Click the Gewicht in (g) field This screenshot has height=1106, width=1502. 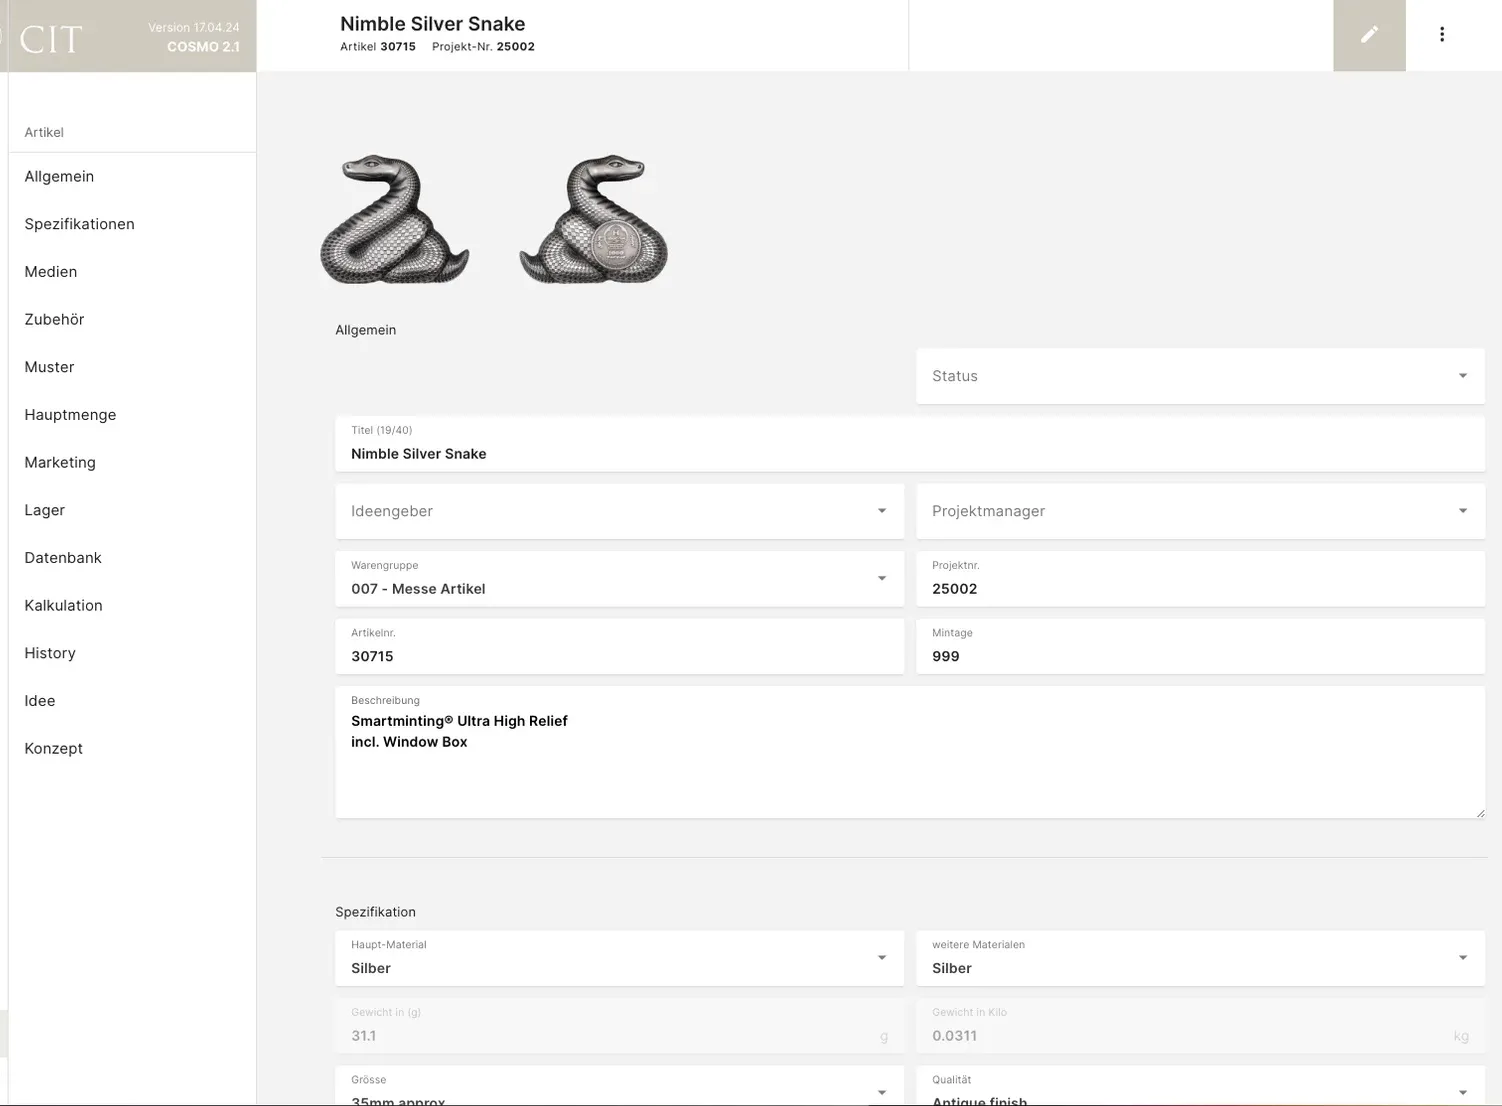coord(619,1026)
